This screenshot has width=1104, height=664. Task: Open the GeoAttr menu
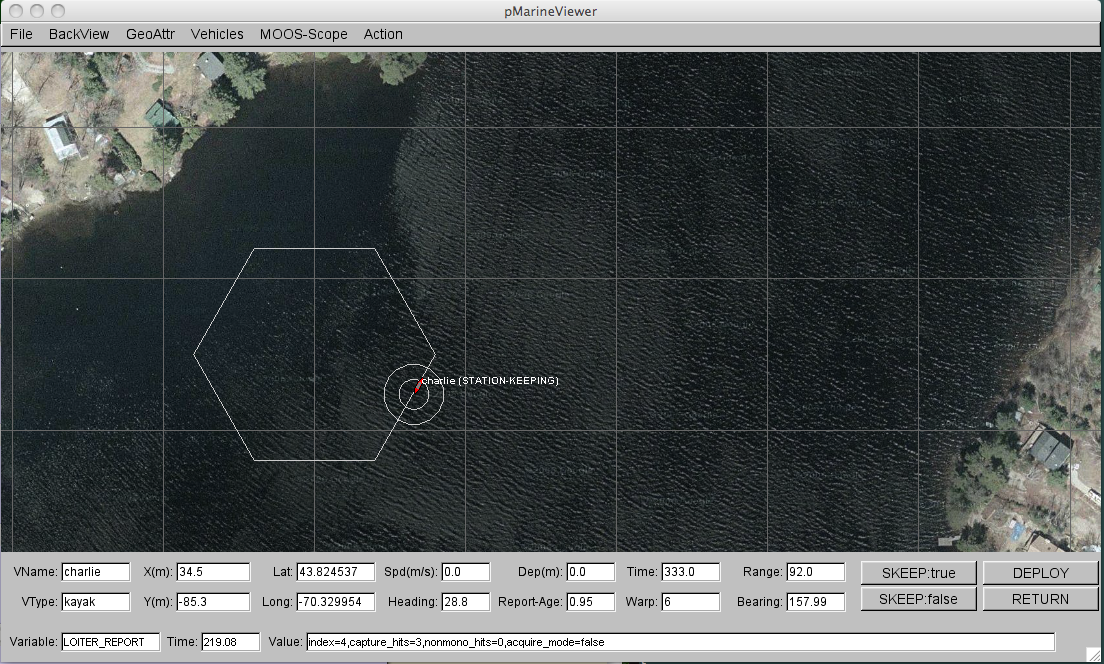pyautogui.click(x=150, y=34)
